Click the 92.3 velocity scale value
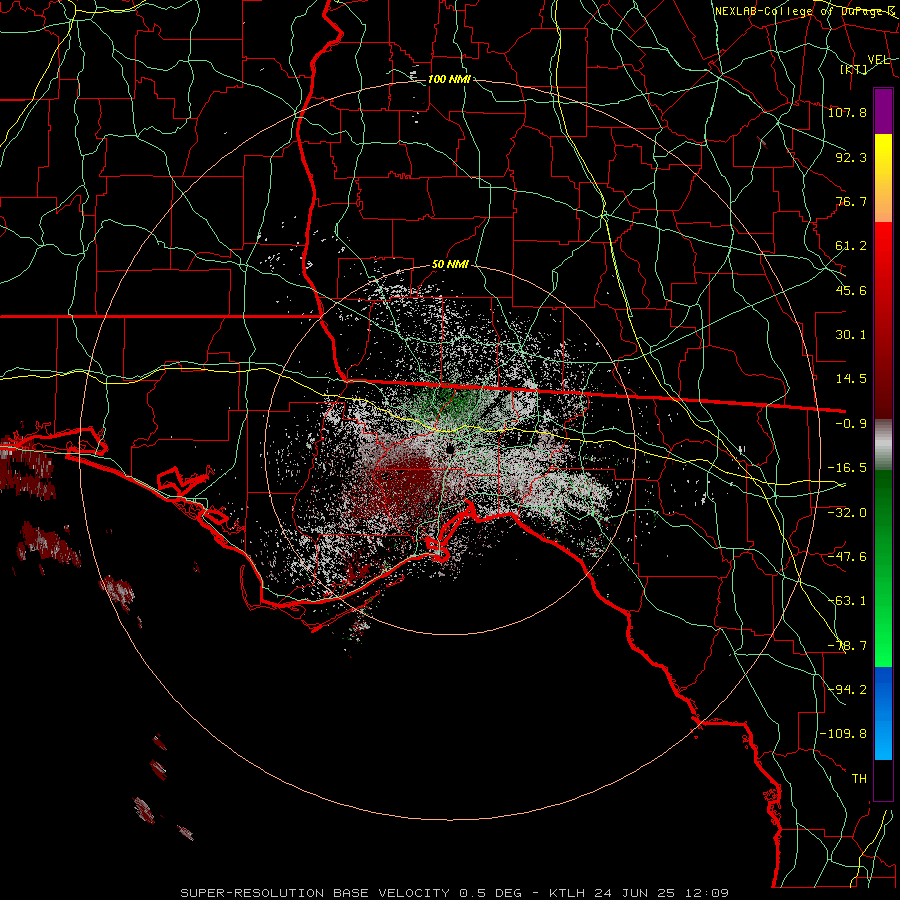 coord(851,157)
